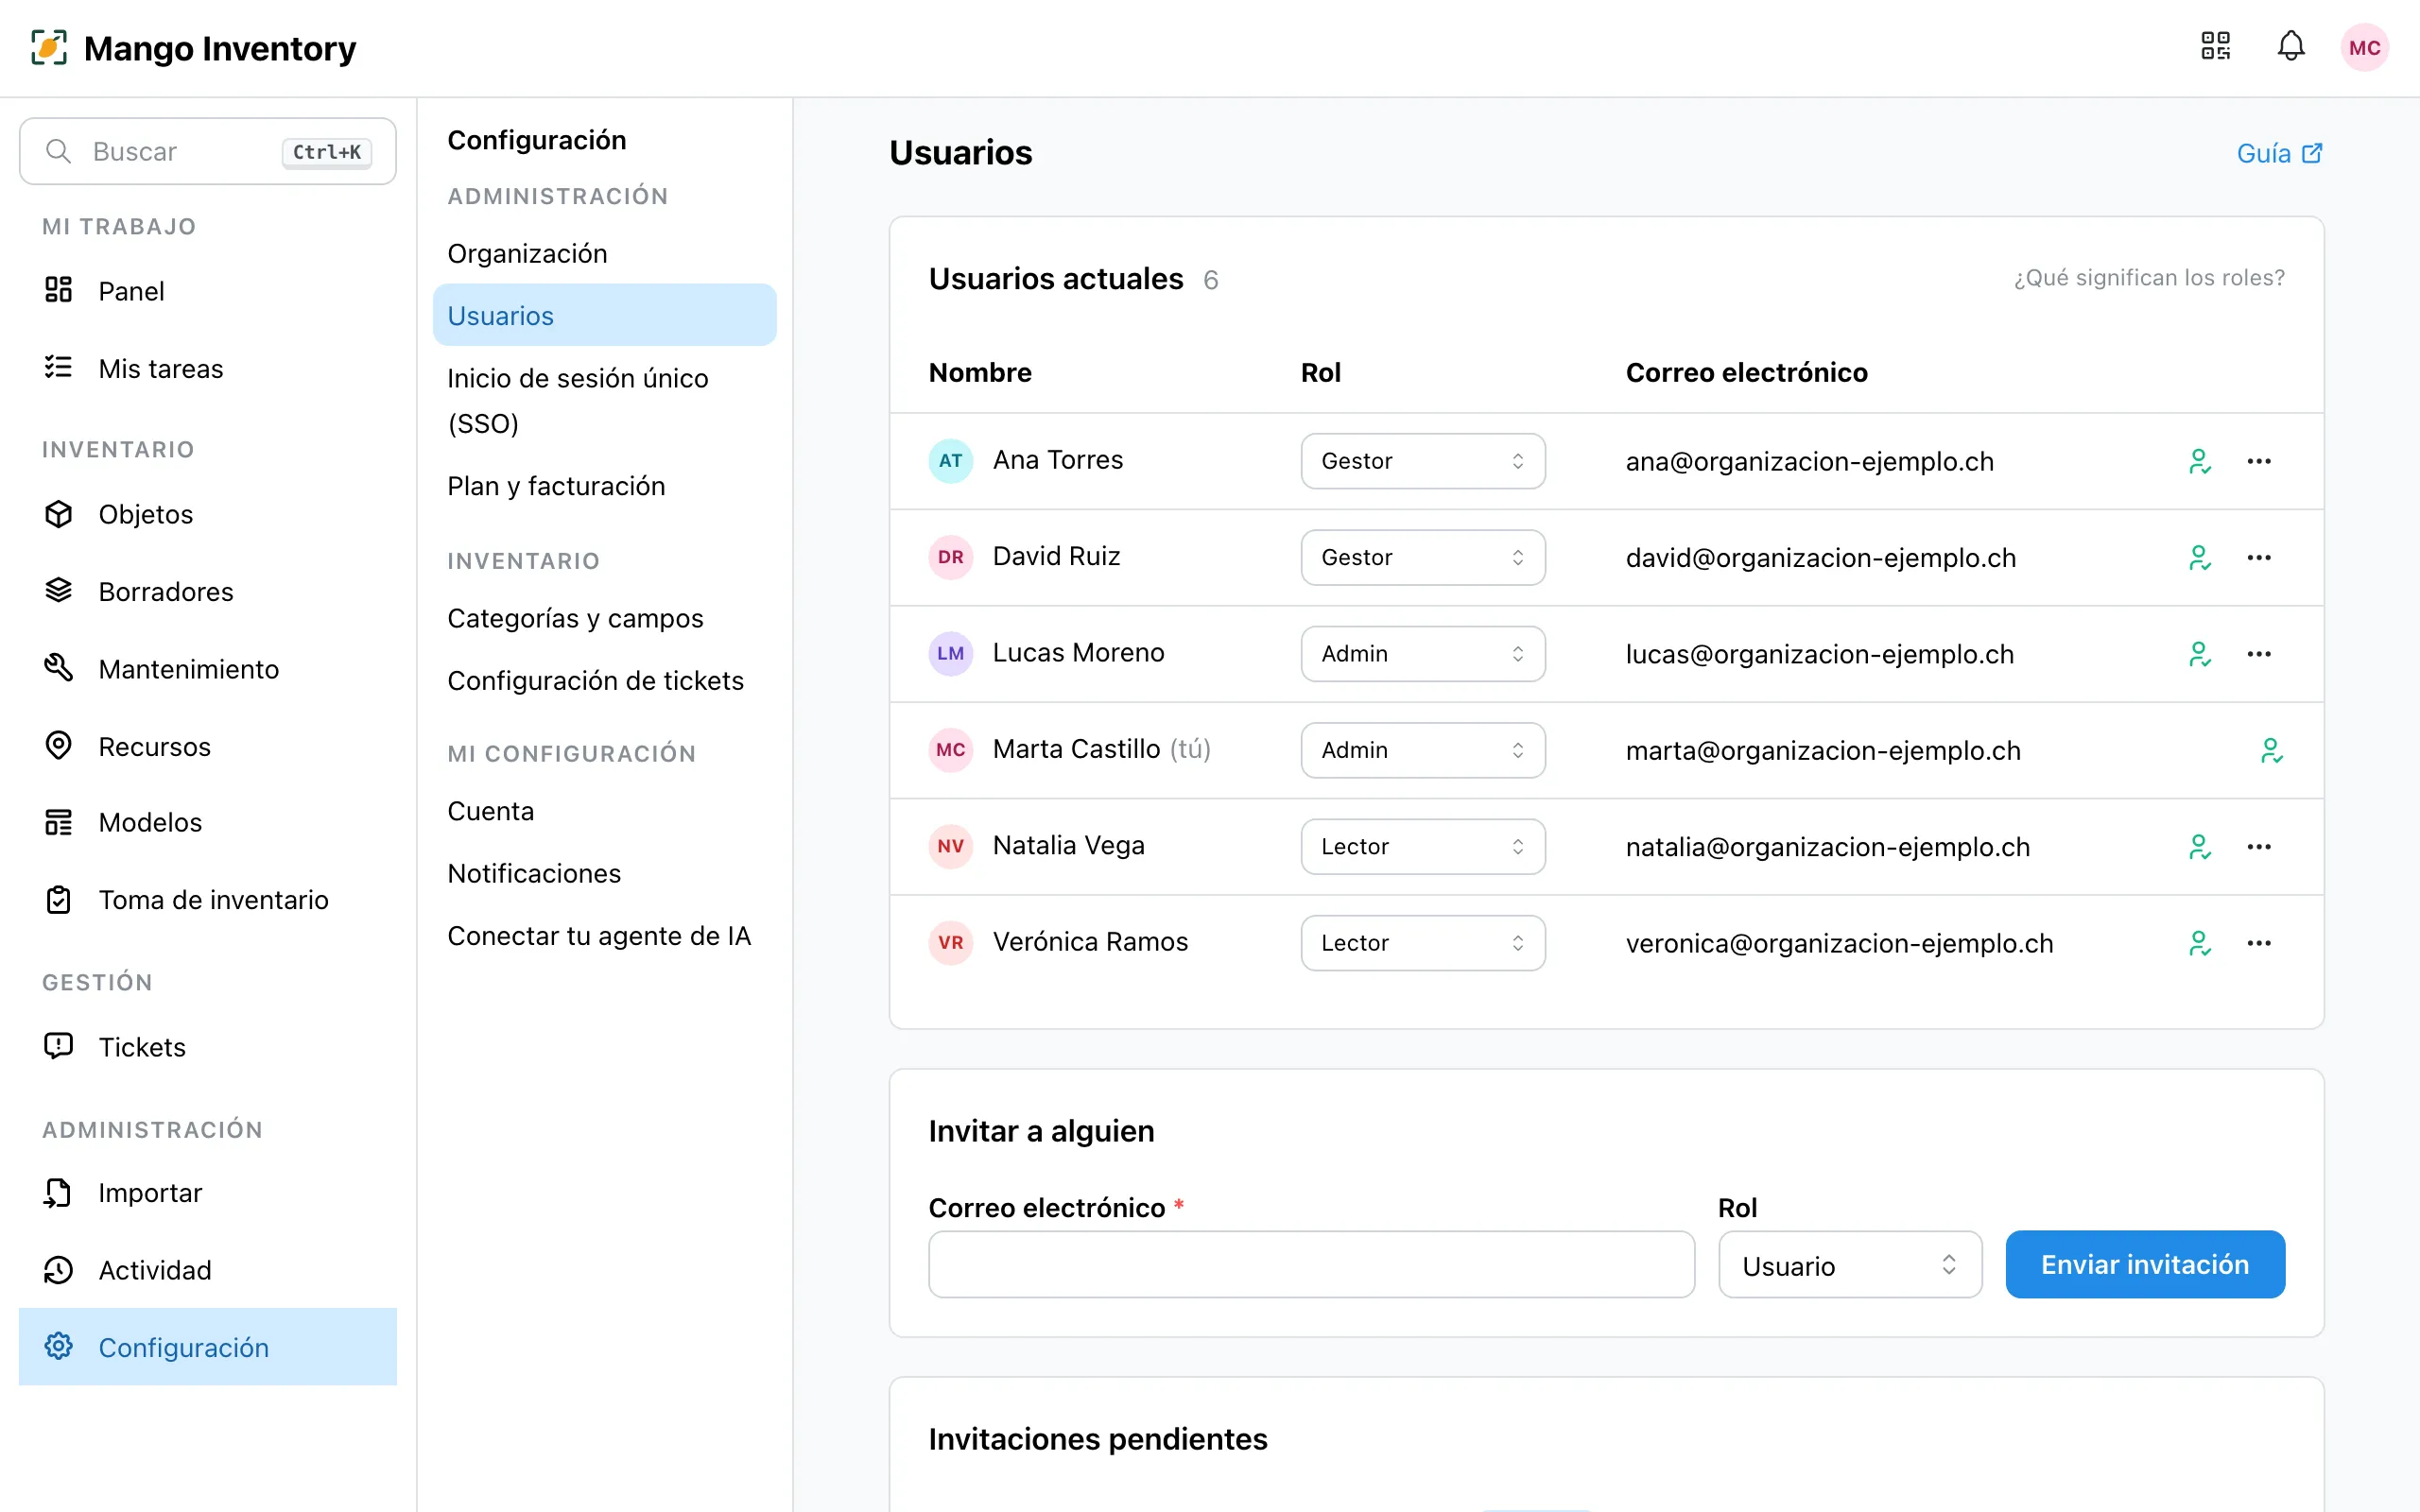Go to Plan y facturación settings
This screenshot has height=1512, width=2420.
[556, 486]
